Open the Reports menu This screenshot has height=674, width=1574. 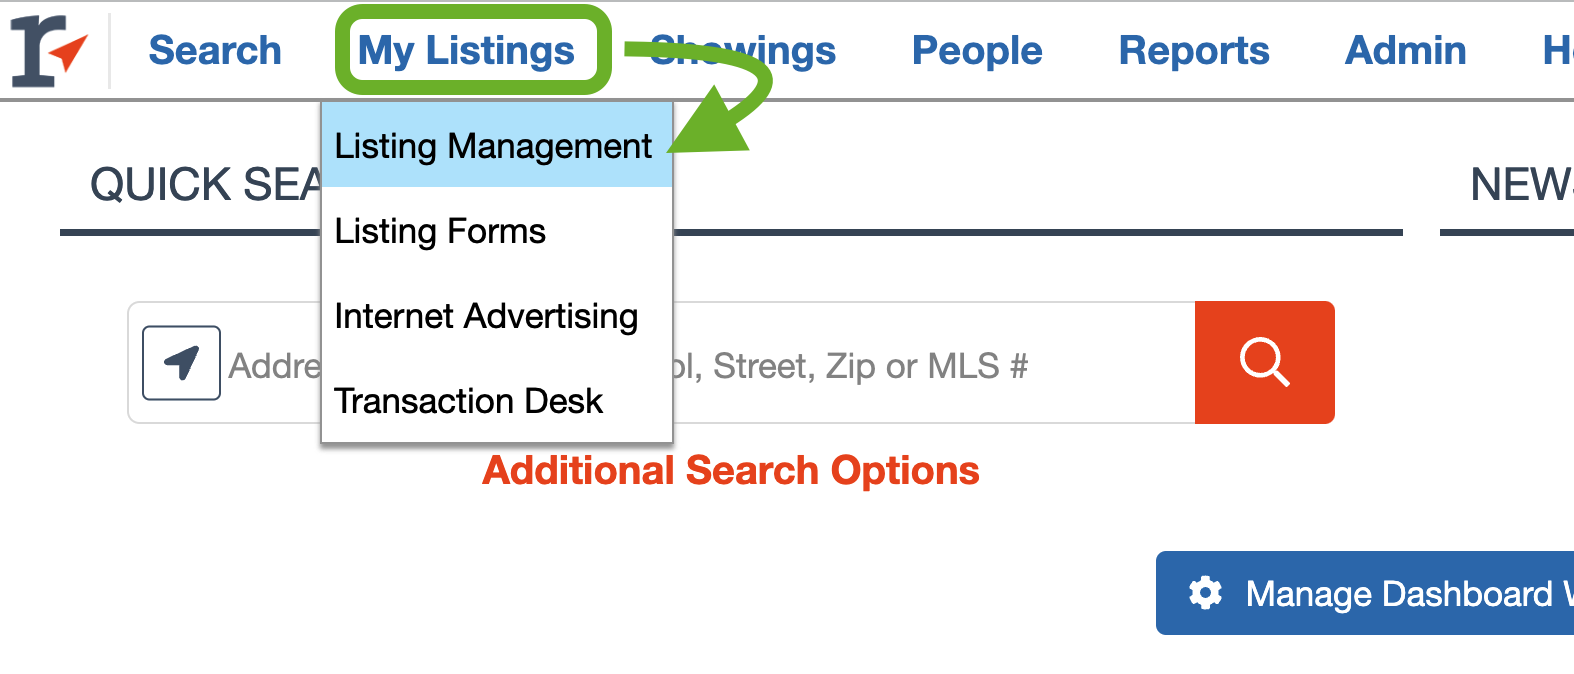coord(1194,51)
